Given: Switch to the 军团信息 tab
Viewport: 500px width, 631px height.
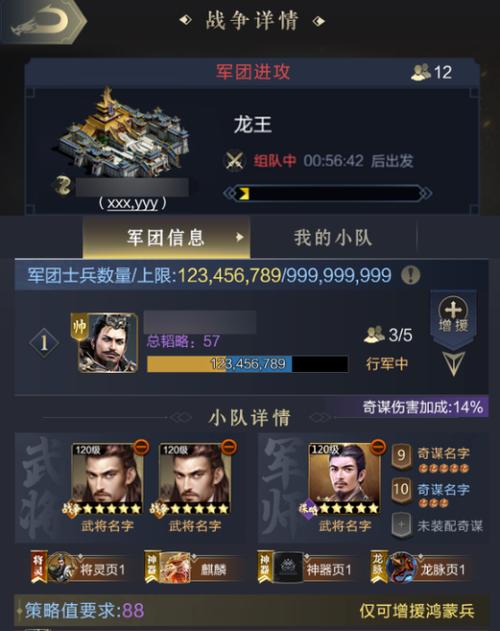Looking at the screenshot, I should tap(166, 237).
